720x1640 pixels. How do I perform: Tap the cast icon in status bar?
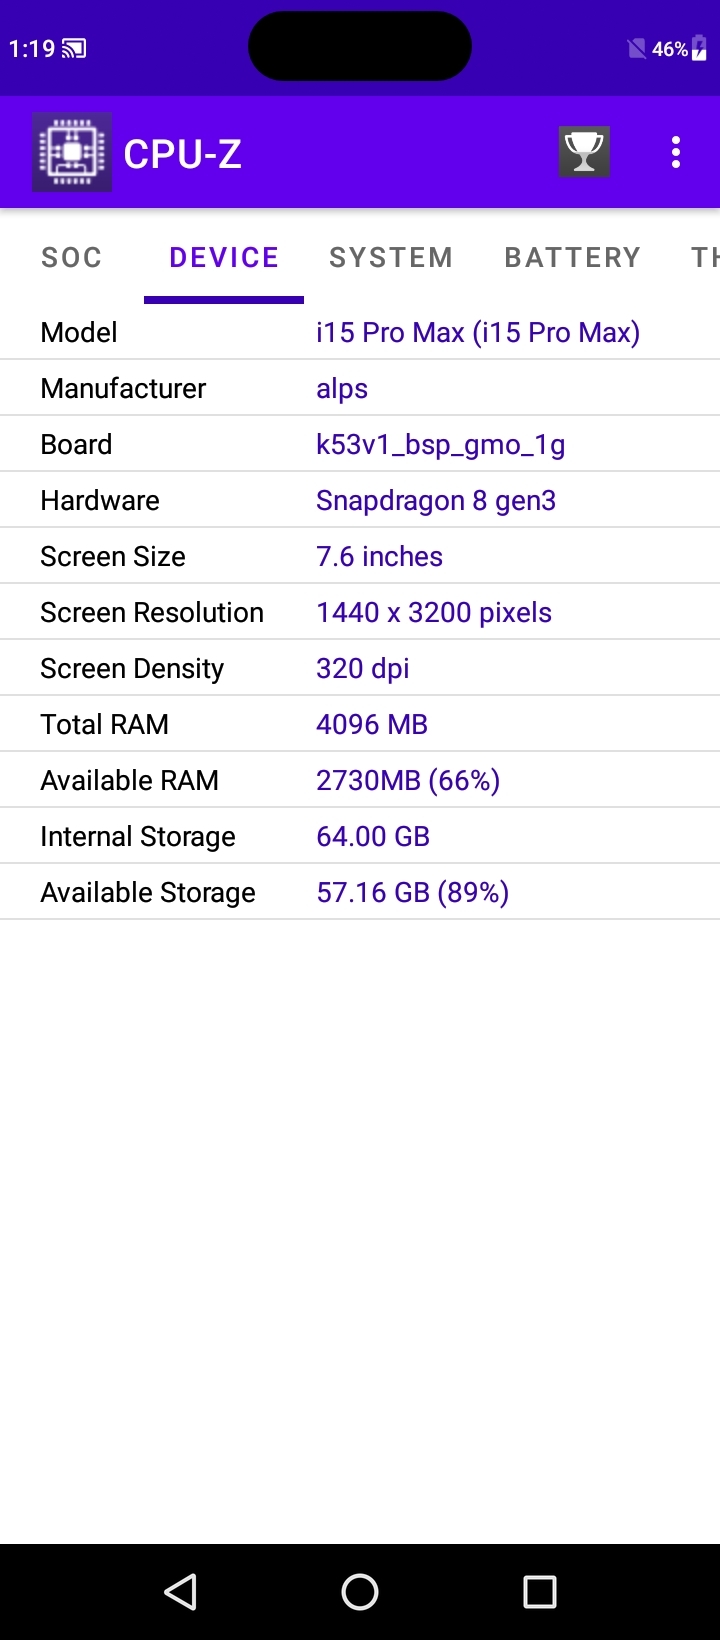pos(75,48)
